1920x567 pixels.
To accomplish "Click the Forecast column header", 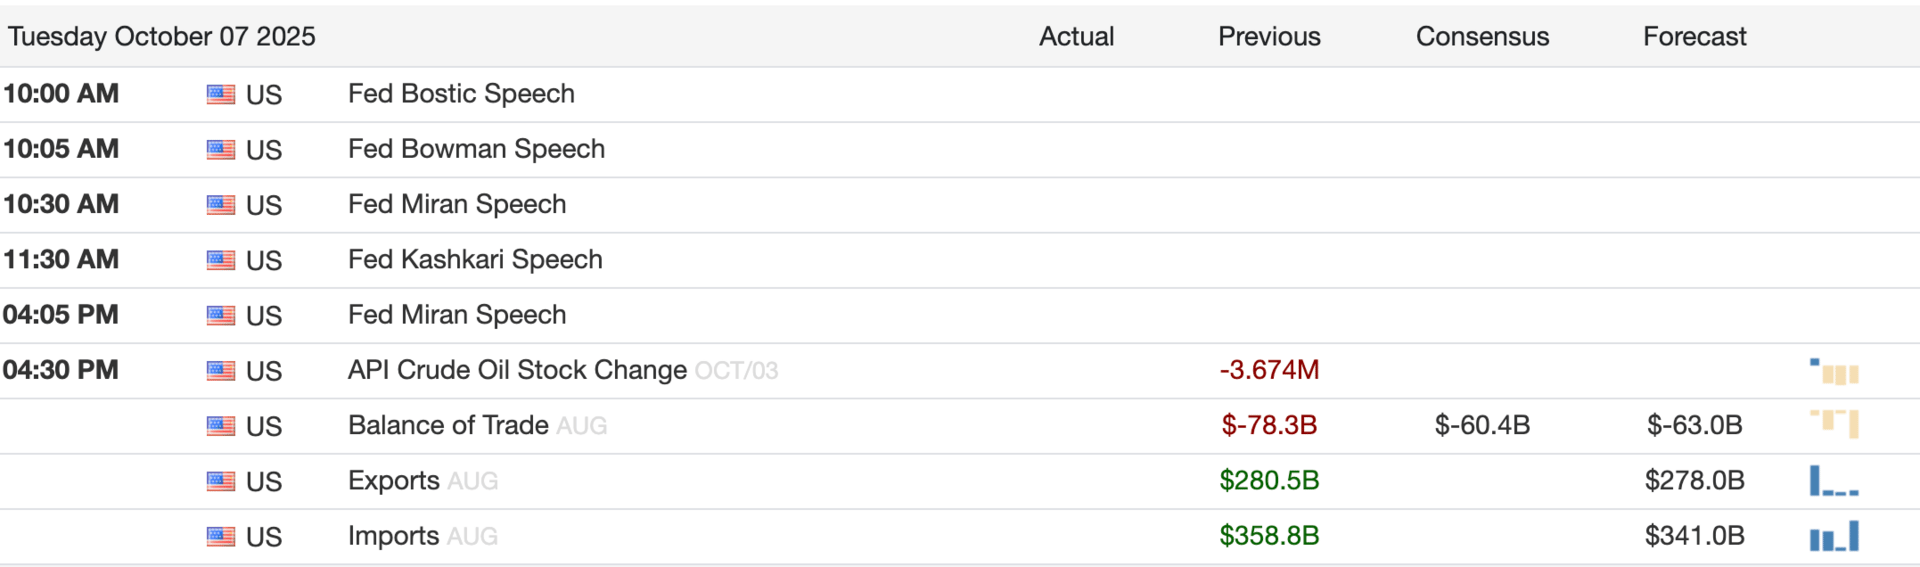I will coord(1694,37).
